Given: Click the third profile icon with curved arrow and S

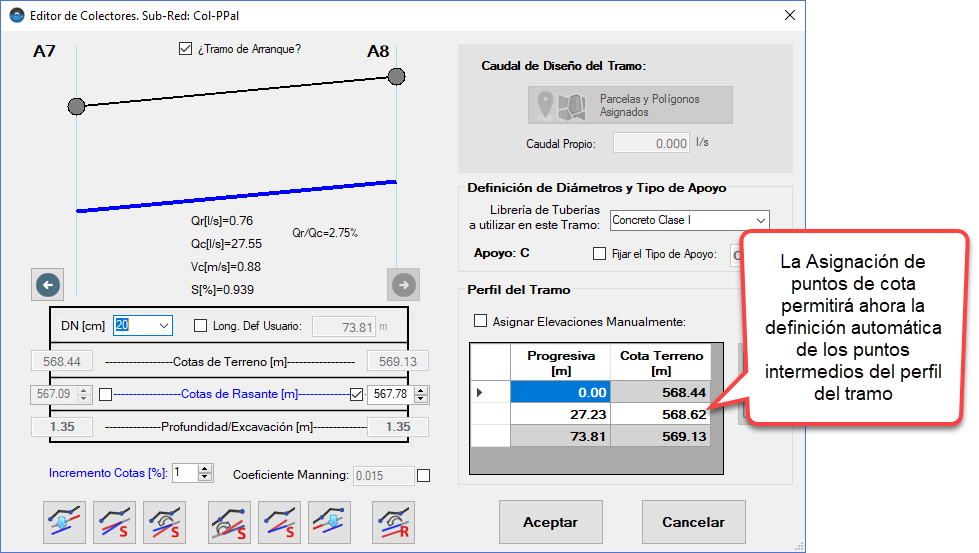Looking at the screenshot, I should pyautogui.click(x=163, y=522).
